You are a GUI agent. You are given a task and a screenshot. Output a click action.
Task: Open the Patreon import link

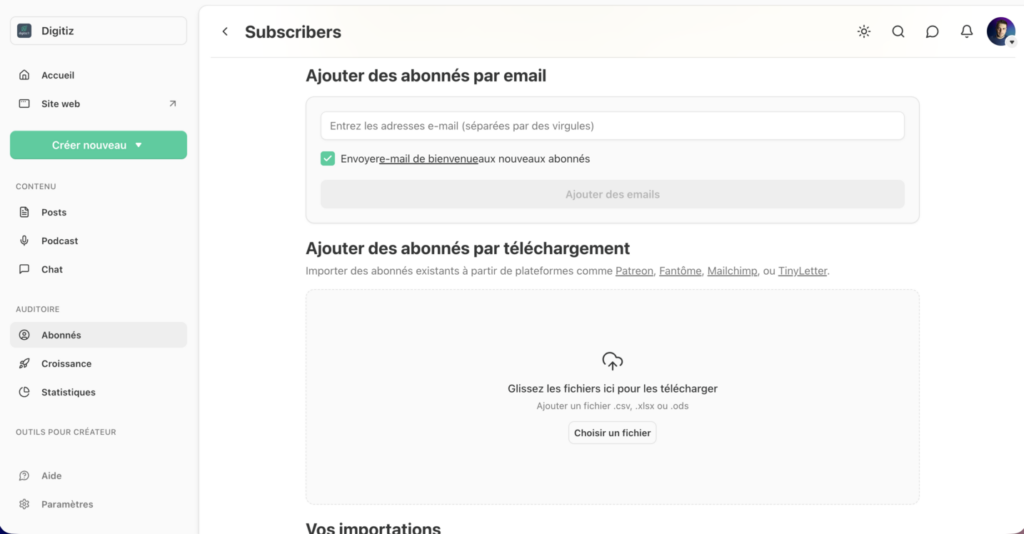(x=634, y=271)
